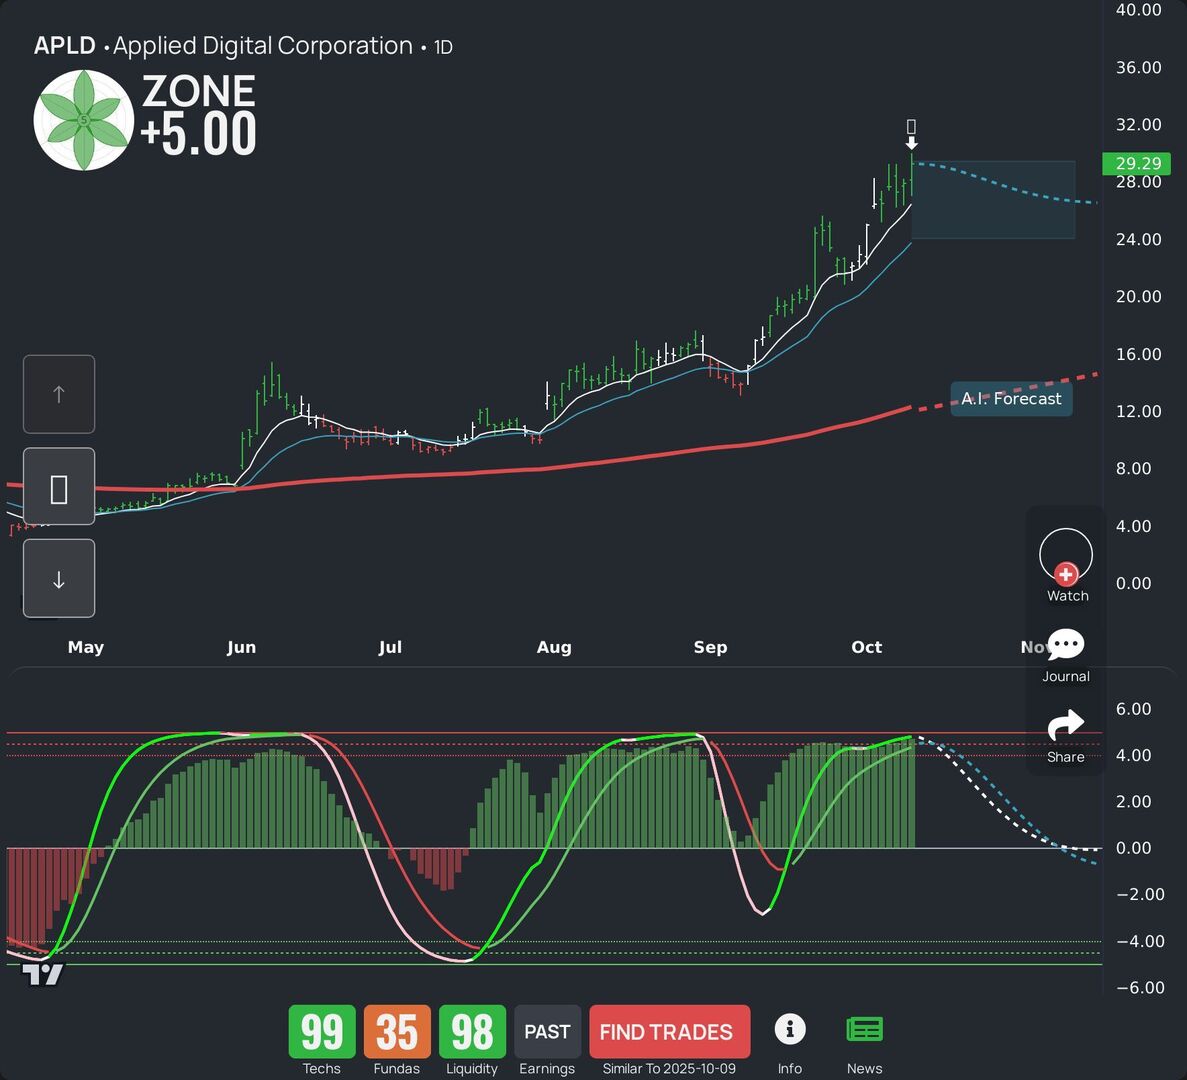Screen dimensions: 1187x1080
Task: Click the 16.00 price axis label
Action: [1139, 354]
